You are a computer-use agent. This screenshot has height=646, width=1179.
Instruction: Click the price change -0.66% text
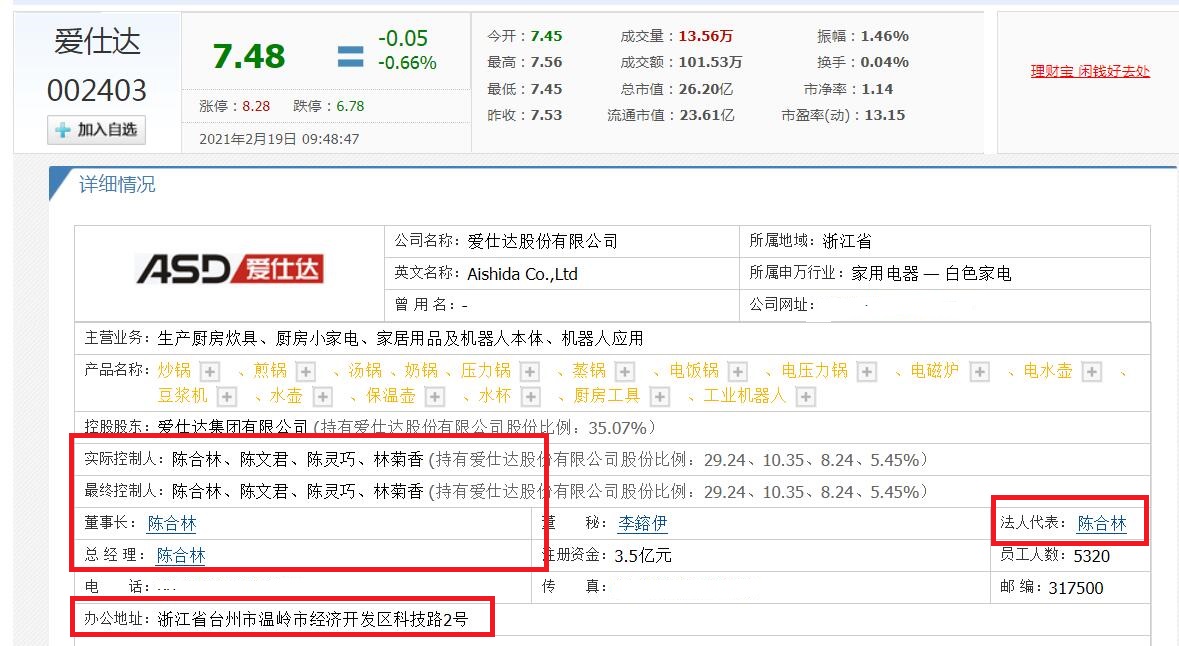coord(407,63)
